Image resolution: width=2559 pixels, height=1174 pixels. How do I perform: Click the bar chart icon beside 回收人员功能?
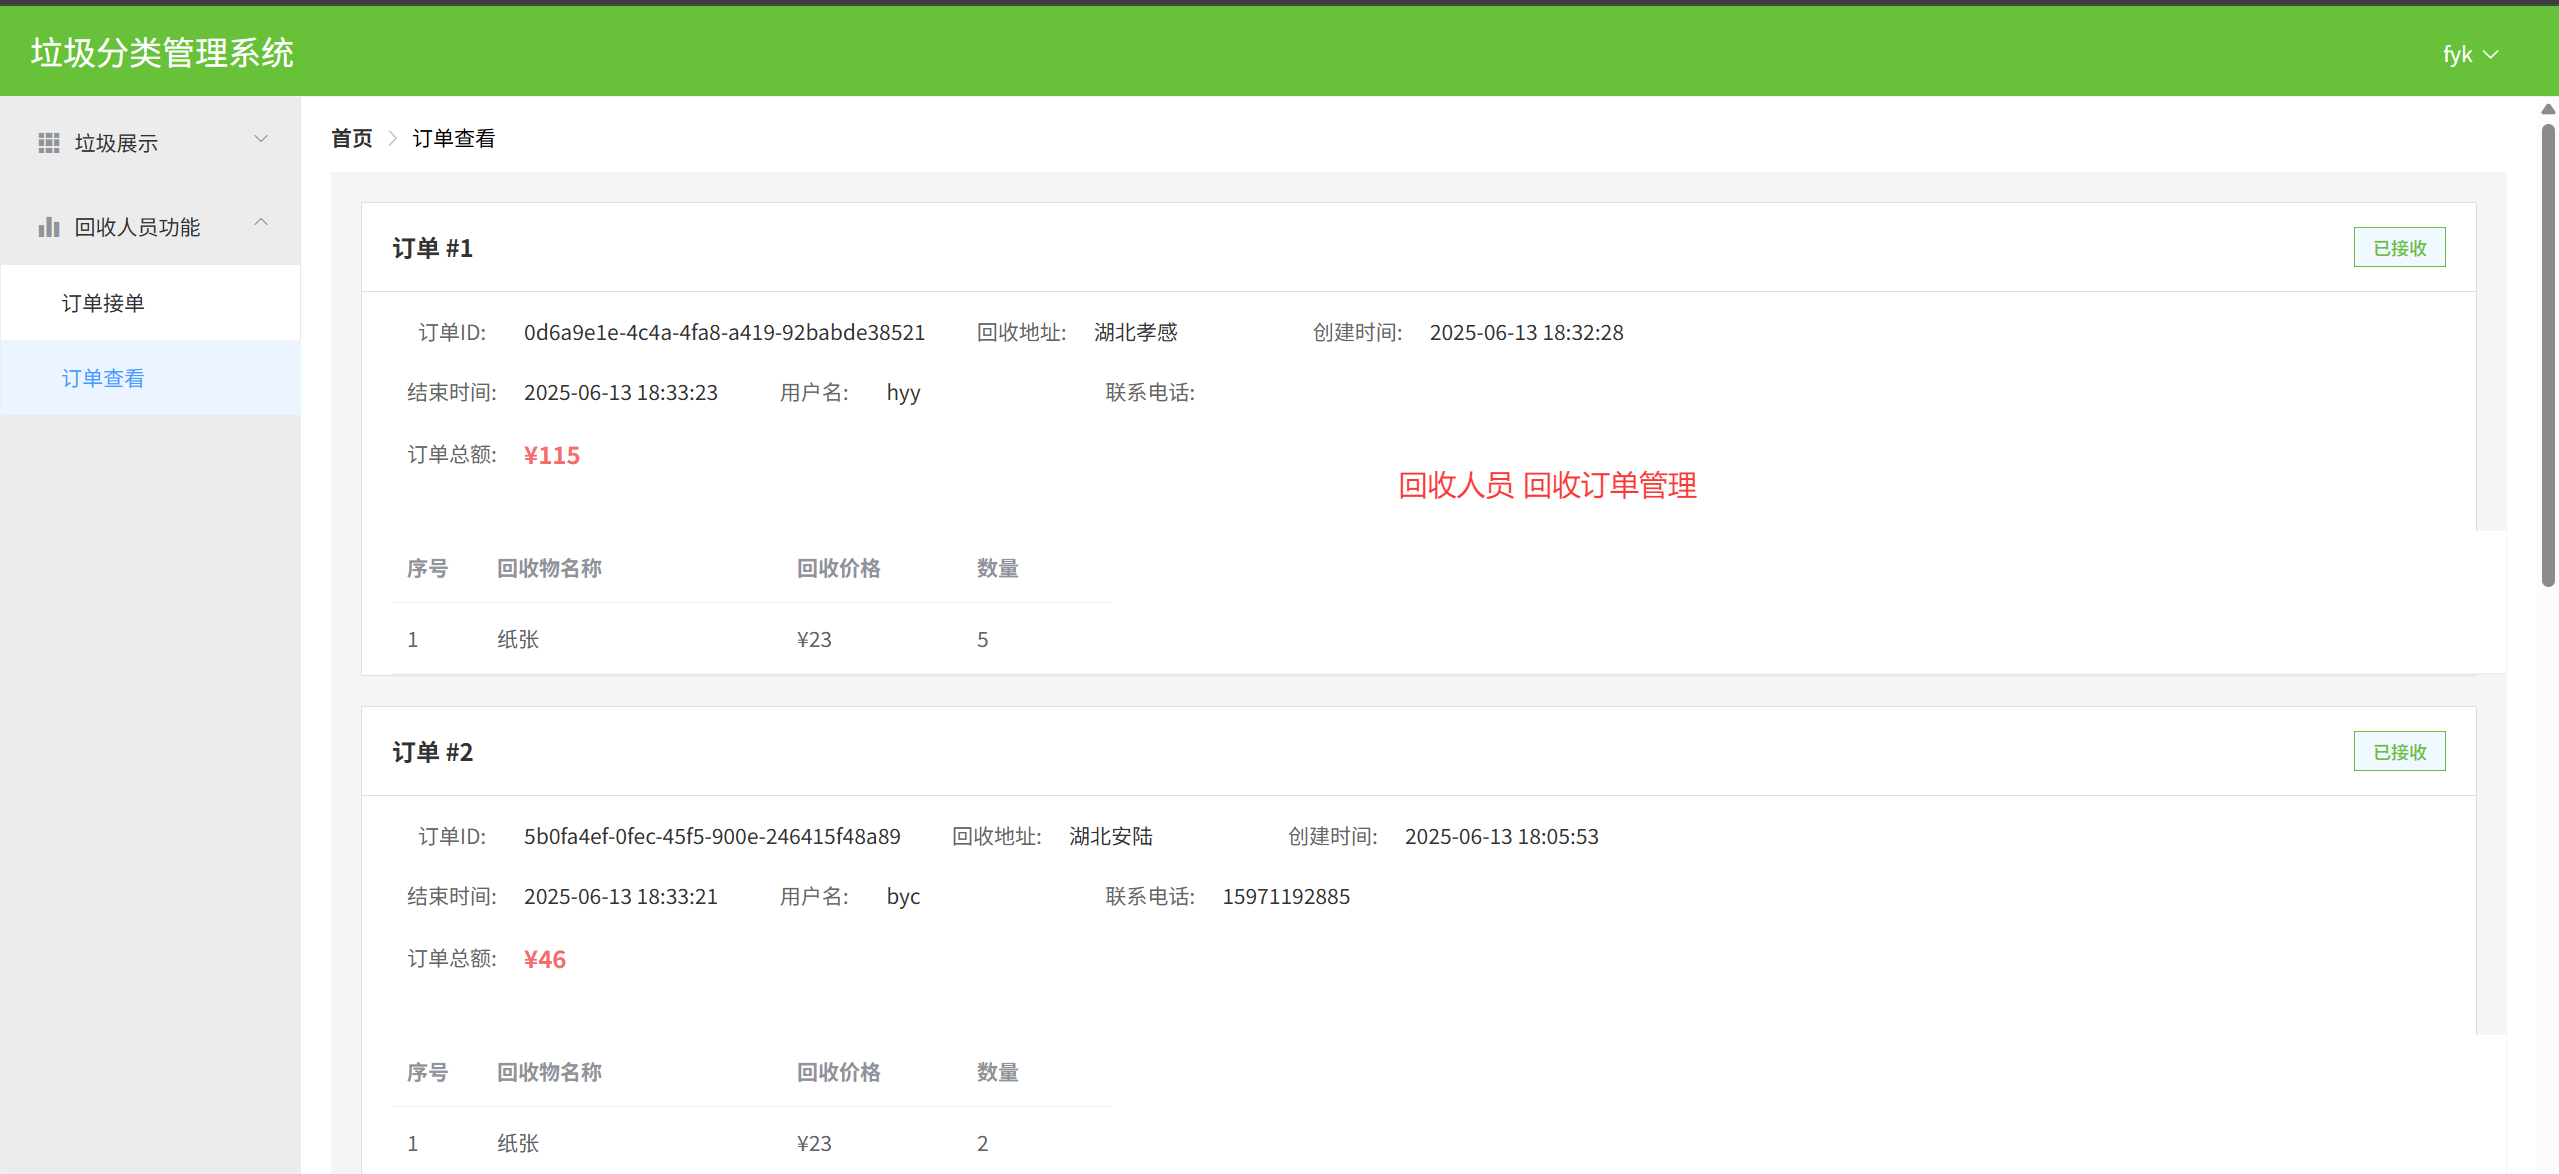click(x=49, y=227)
